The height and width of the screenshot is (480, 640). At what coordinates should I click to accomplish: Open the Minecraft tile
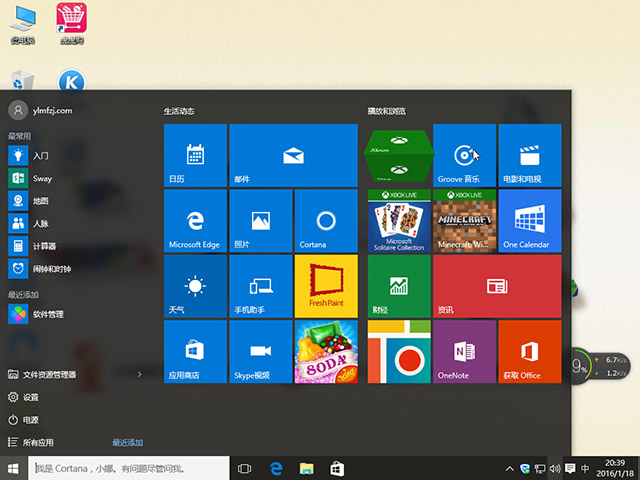(x=464, y=220)
